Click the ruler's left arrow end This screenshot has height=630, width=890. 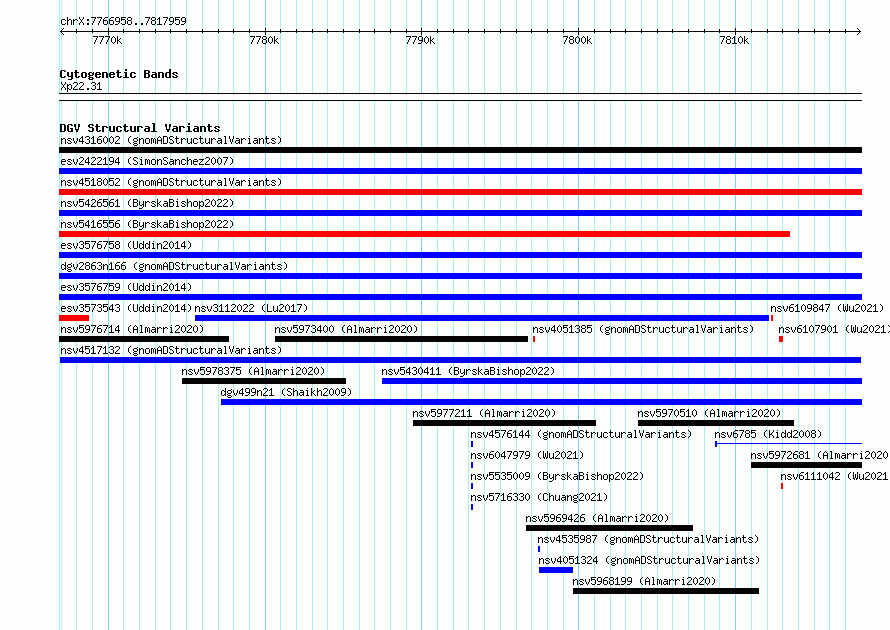pyautogui.click(x=62, y=32)
